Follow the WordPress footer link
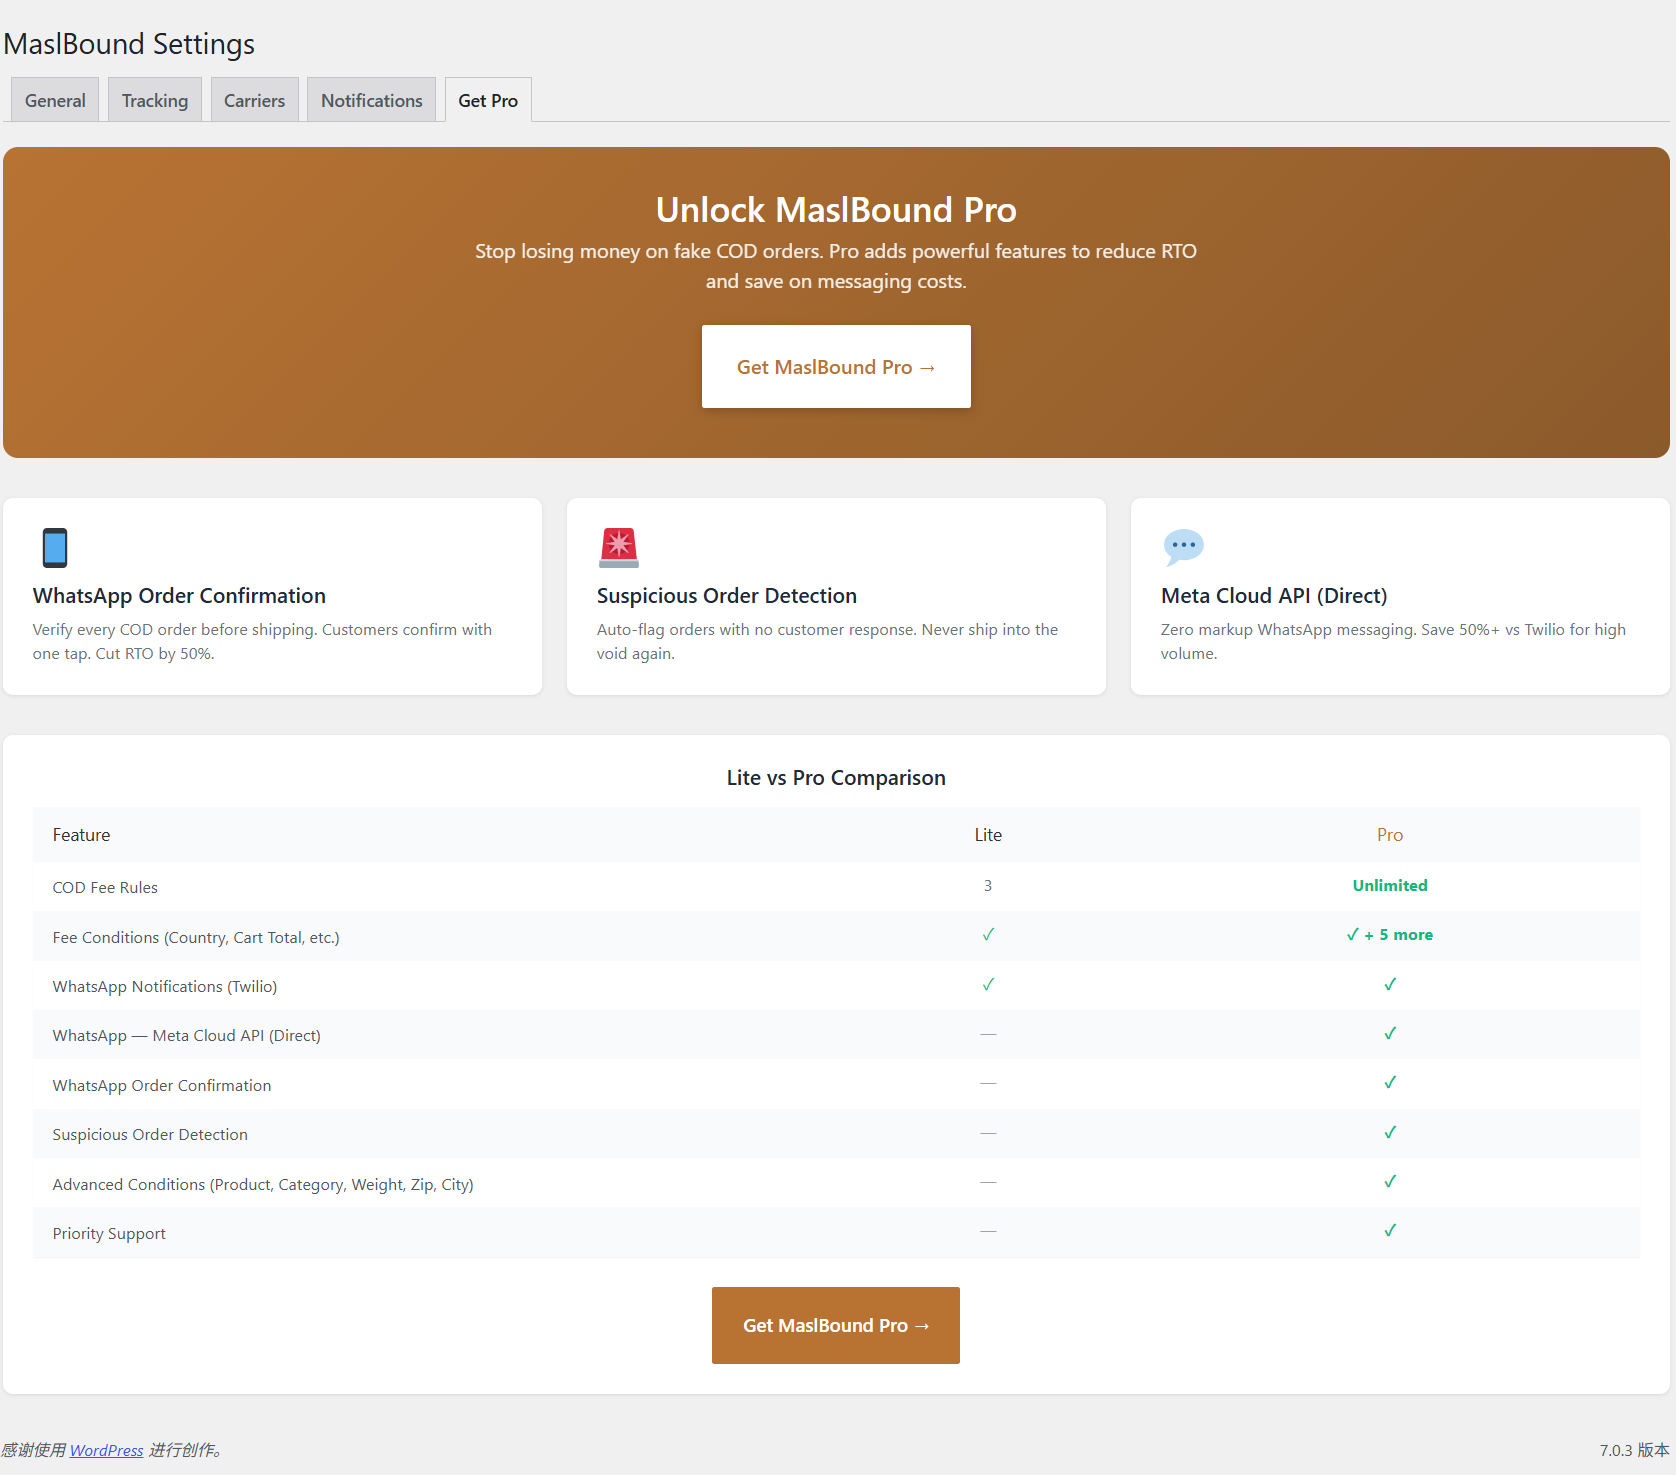This screenshot has height=1475, width=1676. (107, 1450)
